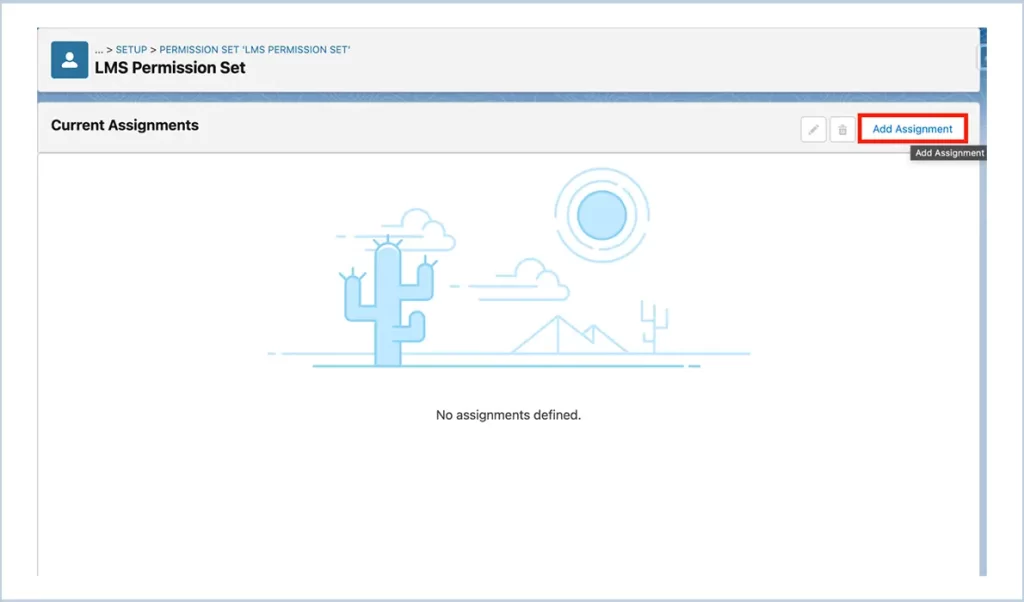1024x602 pixels.
Task: Click the ellipsis at the breadcrumb start
Action: coord(99,50)
